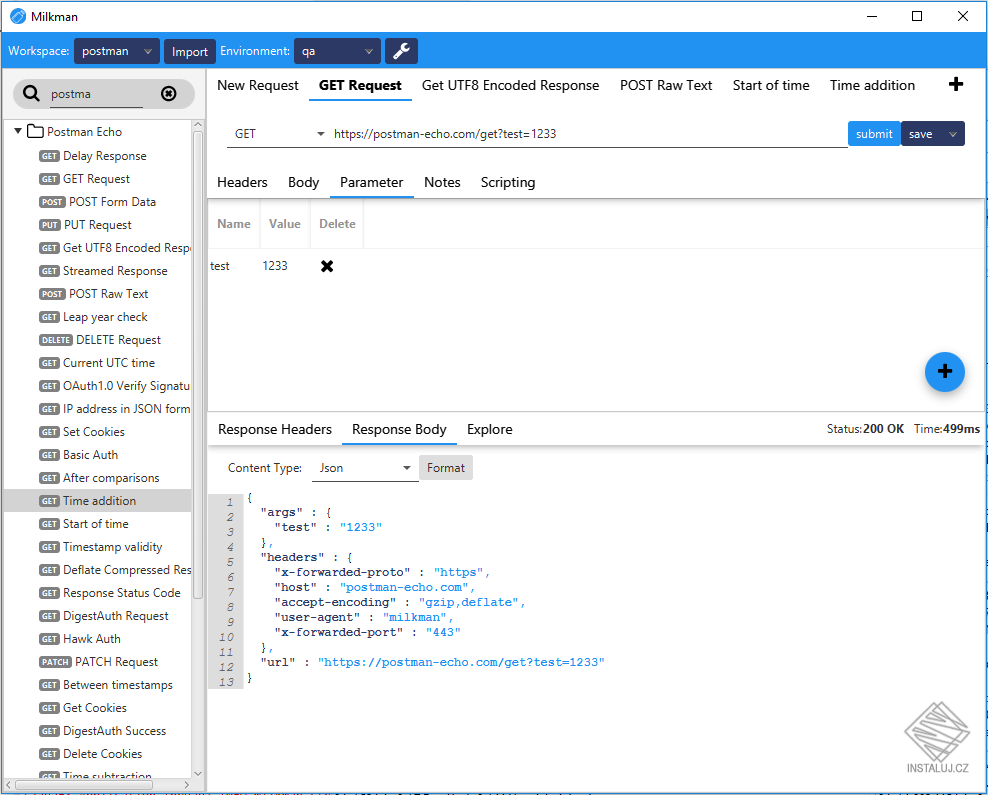Click the search text field
Screen dimensions: 988x795
click(x=97, y=94)
